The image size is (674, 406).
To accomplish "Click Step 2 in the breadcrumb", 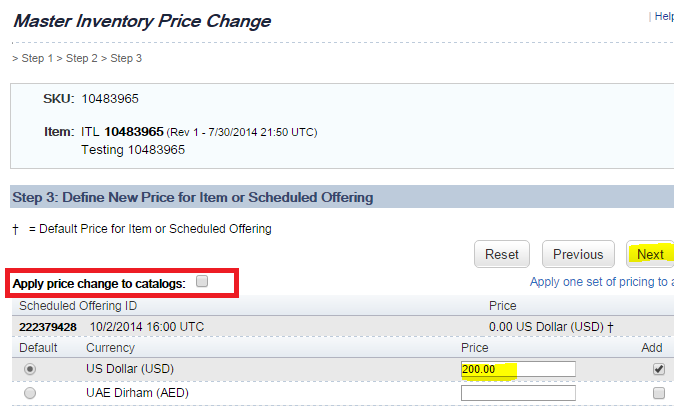I will [x=82, y=58].
